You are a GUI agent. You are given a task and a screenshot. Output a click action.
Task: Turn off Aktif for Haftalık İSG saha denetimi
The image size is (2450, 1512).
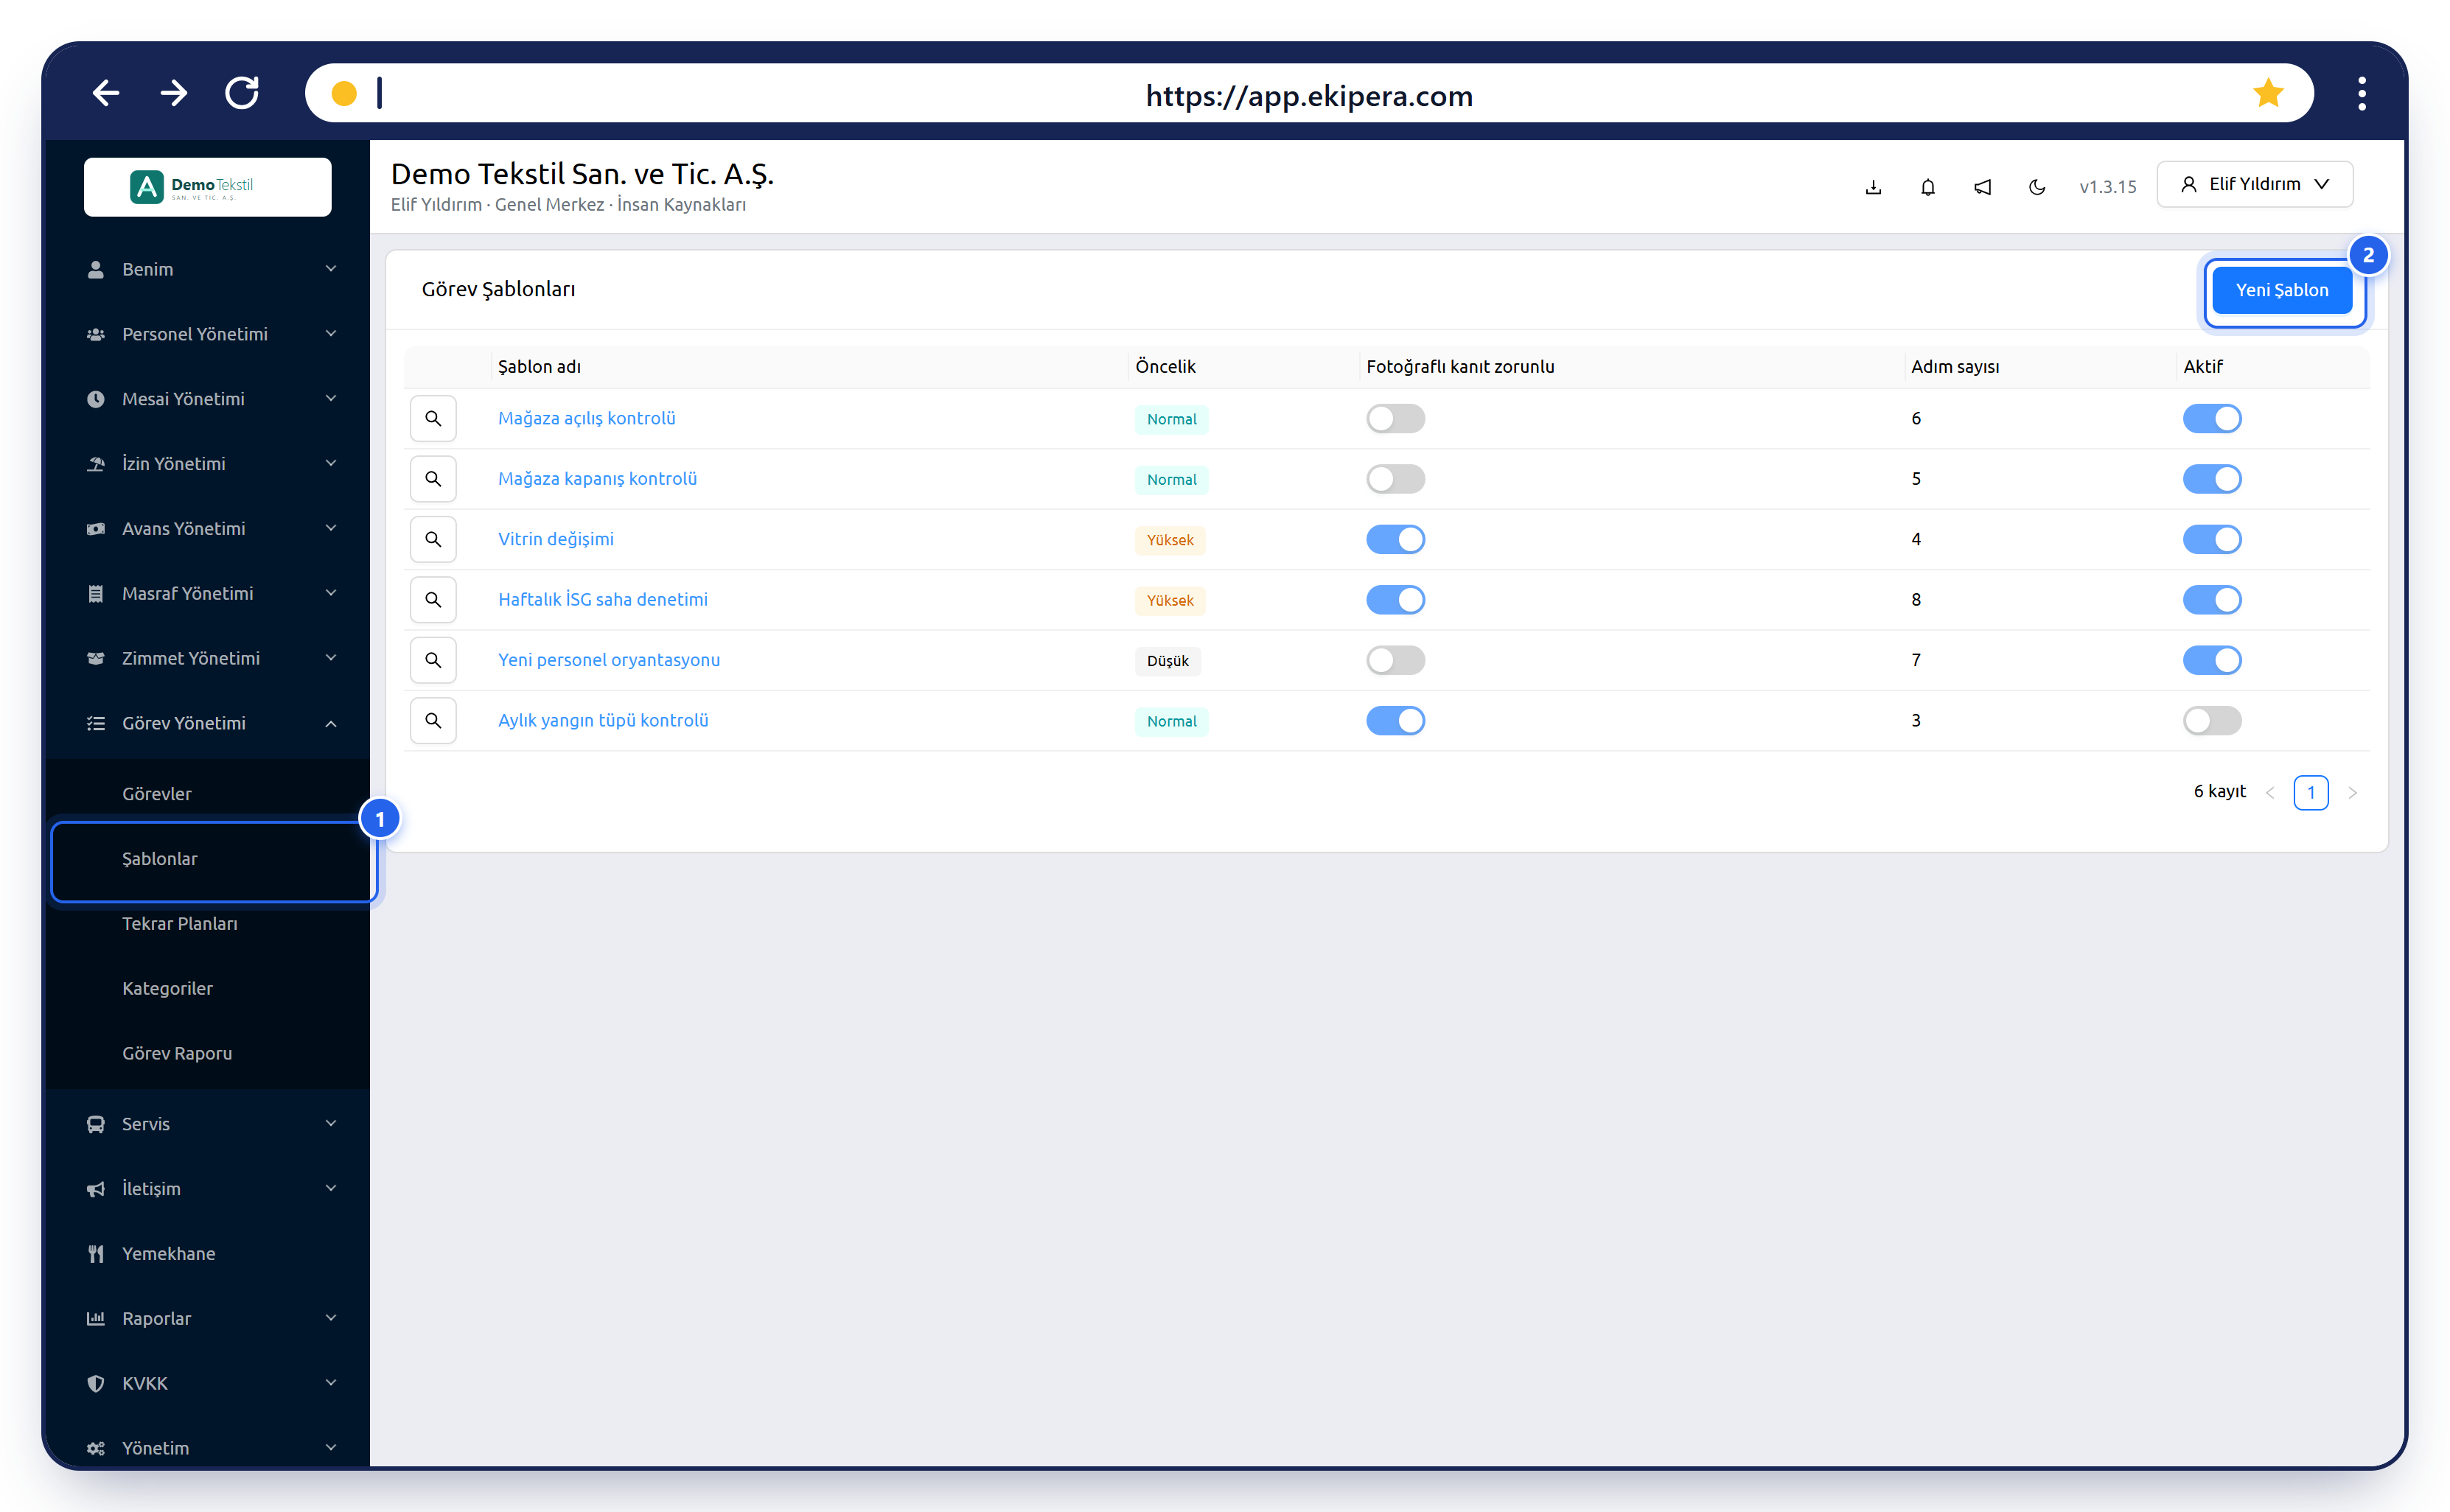[2211, 599]
